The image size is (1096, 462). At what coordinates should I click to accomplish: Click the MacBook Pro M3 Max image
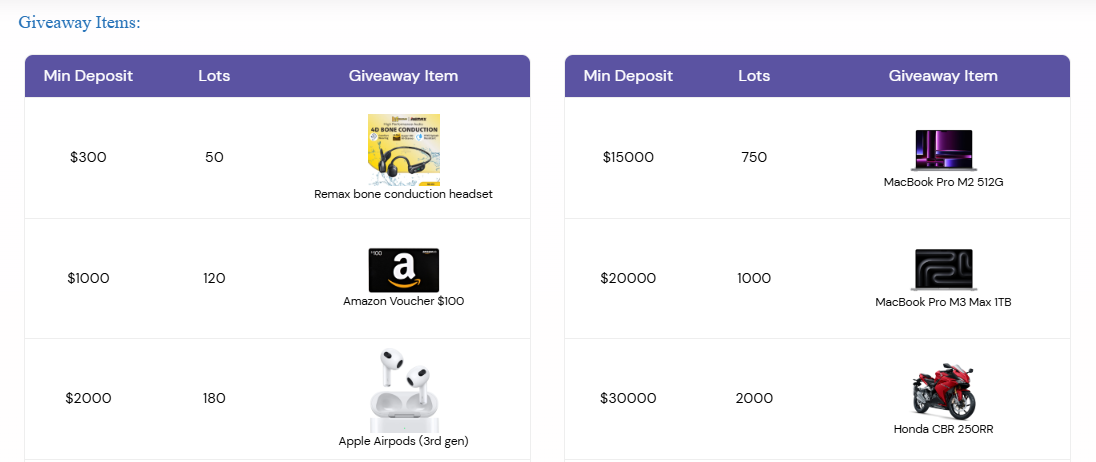click(943, 270)
